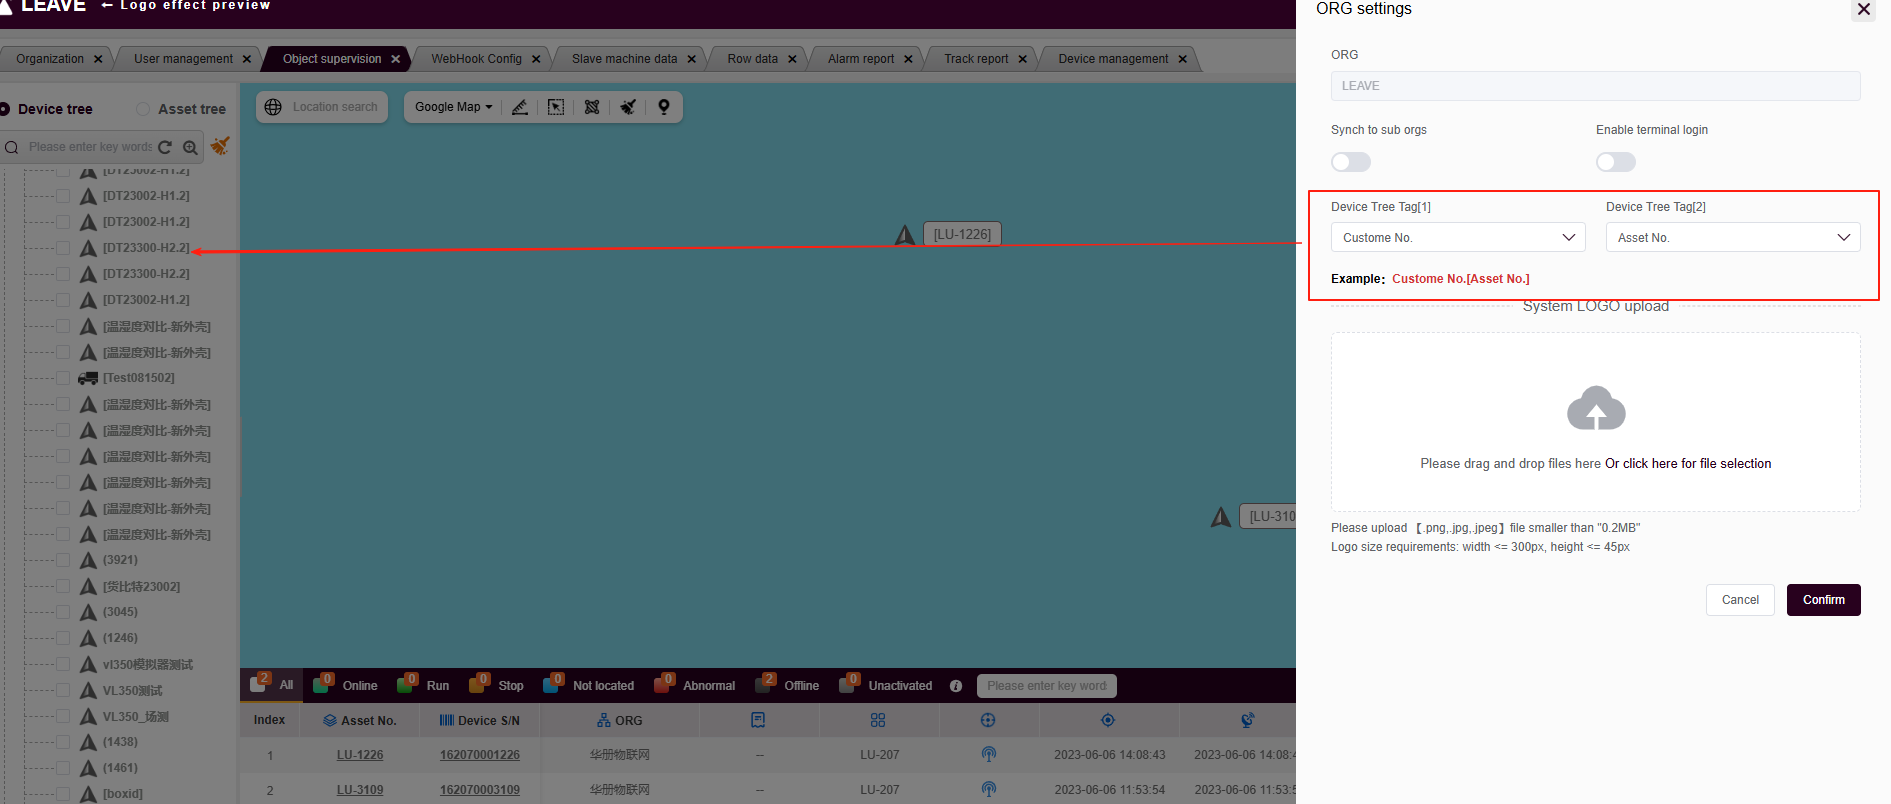Turn on Enable terminal login switch
Screen dimensions: 1891x804
pyautogui.click(x=1615, y=162)
